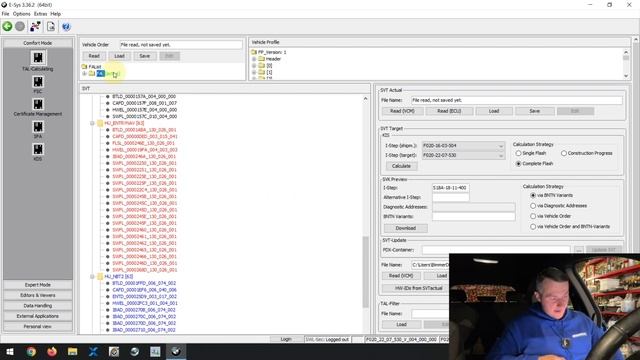This screenshot has width=640, height=360.
Task: Open the Personal view panel
Action: coord(38,327)
